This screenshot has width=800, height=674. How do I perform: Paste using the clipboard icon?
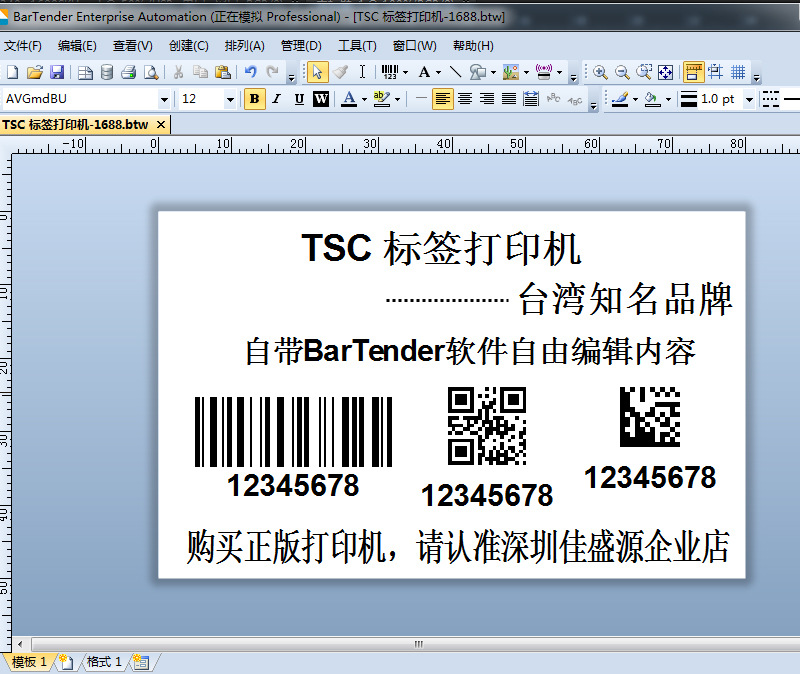click(223, 72)
